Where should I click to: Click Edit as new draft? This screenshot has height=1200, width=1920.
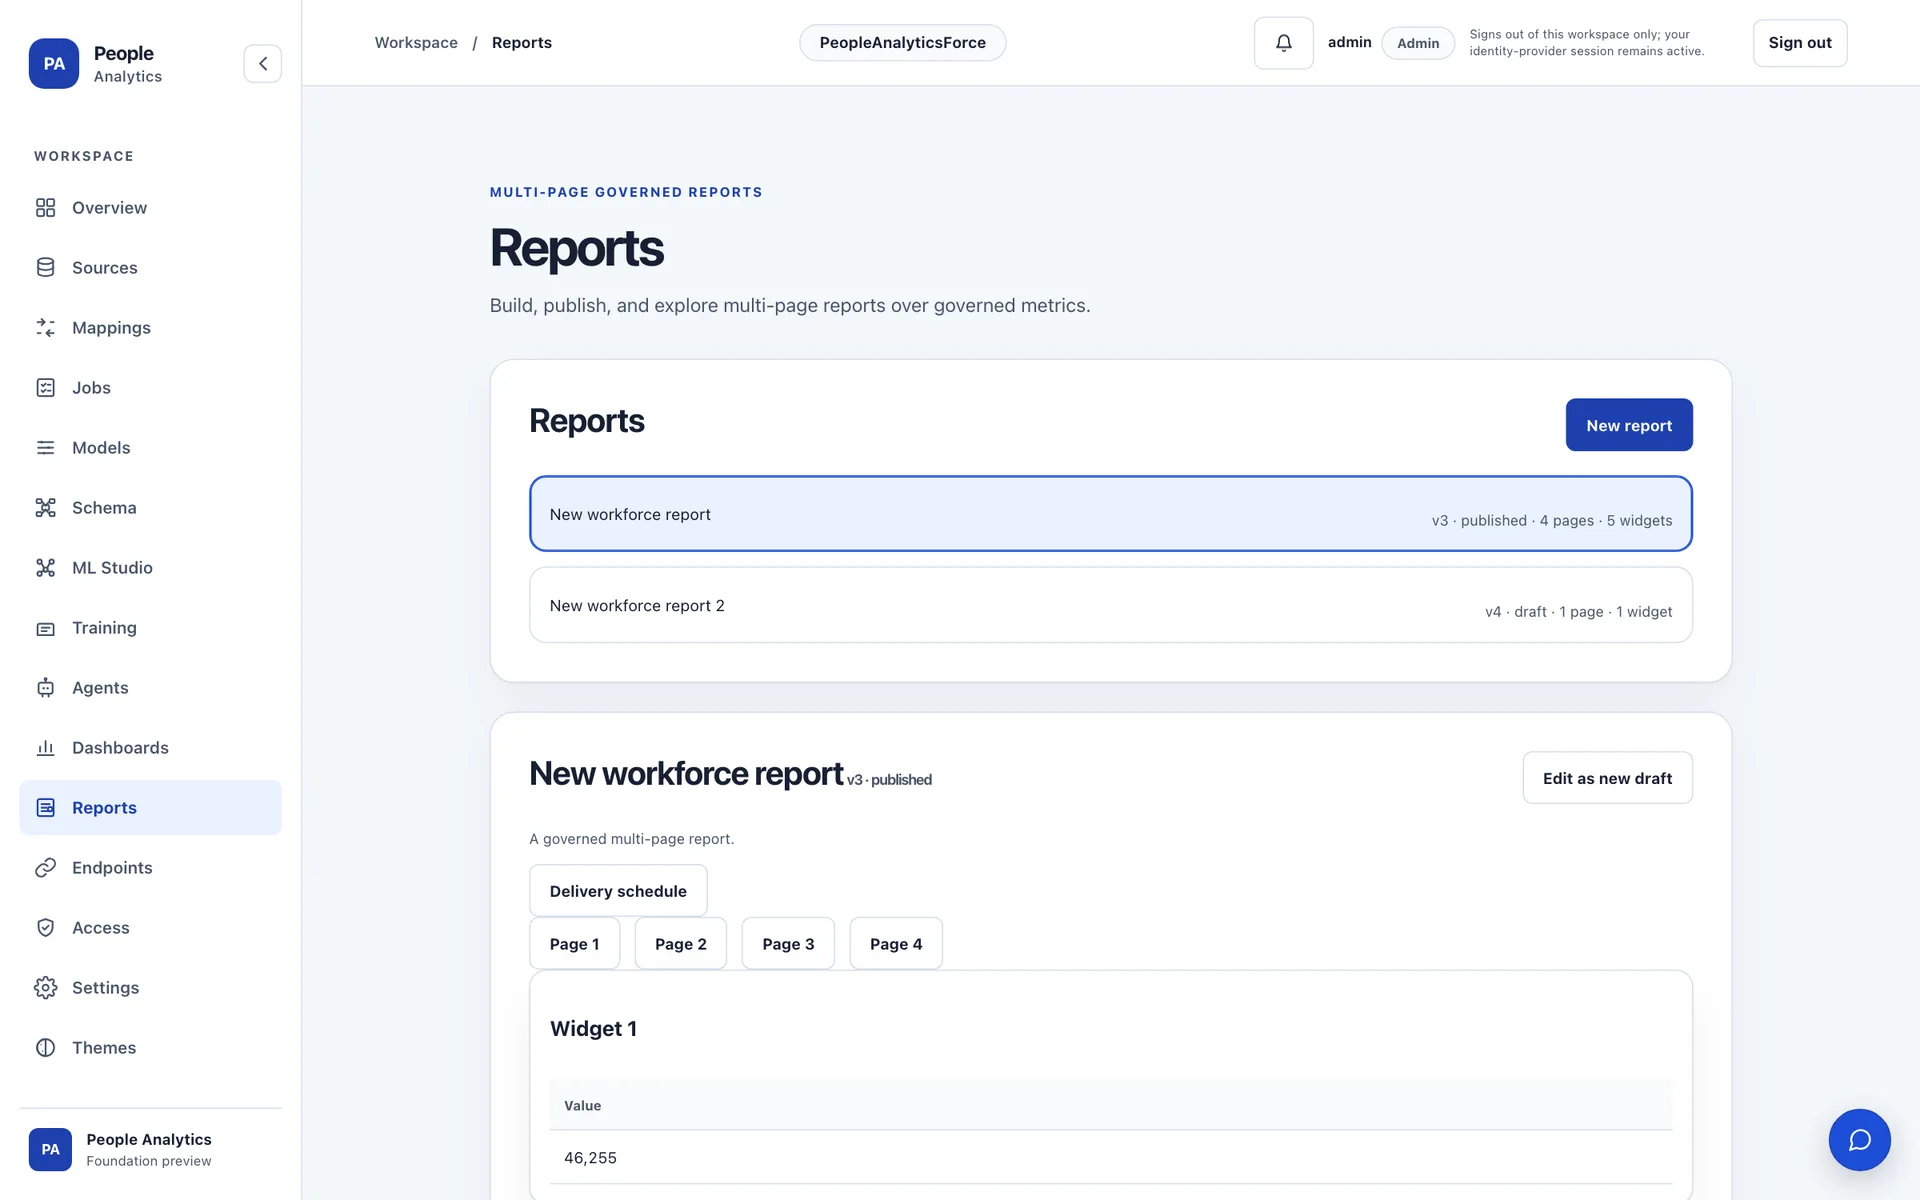point(1607,778)
